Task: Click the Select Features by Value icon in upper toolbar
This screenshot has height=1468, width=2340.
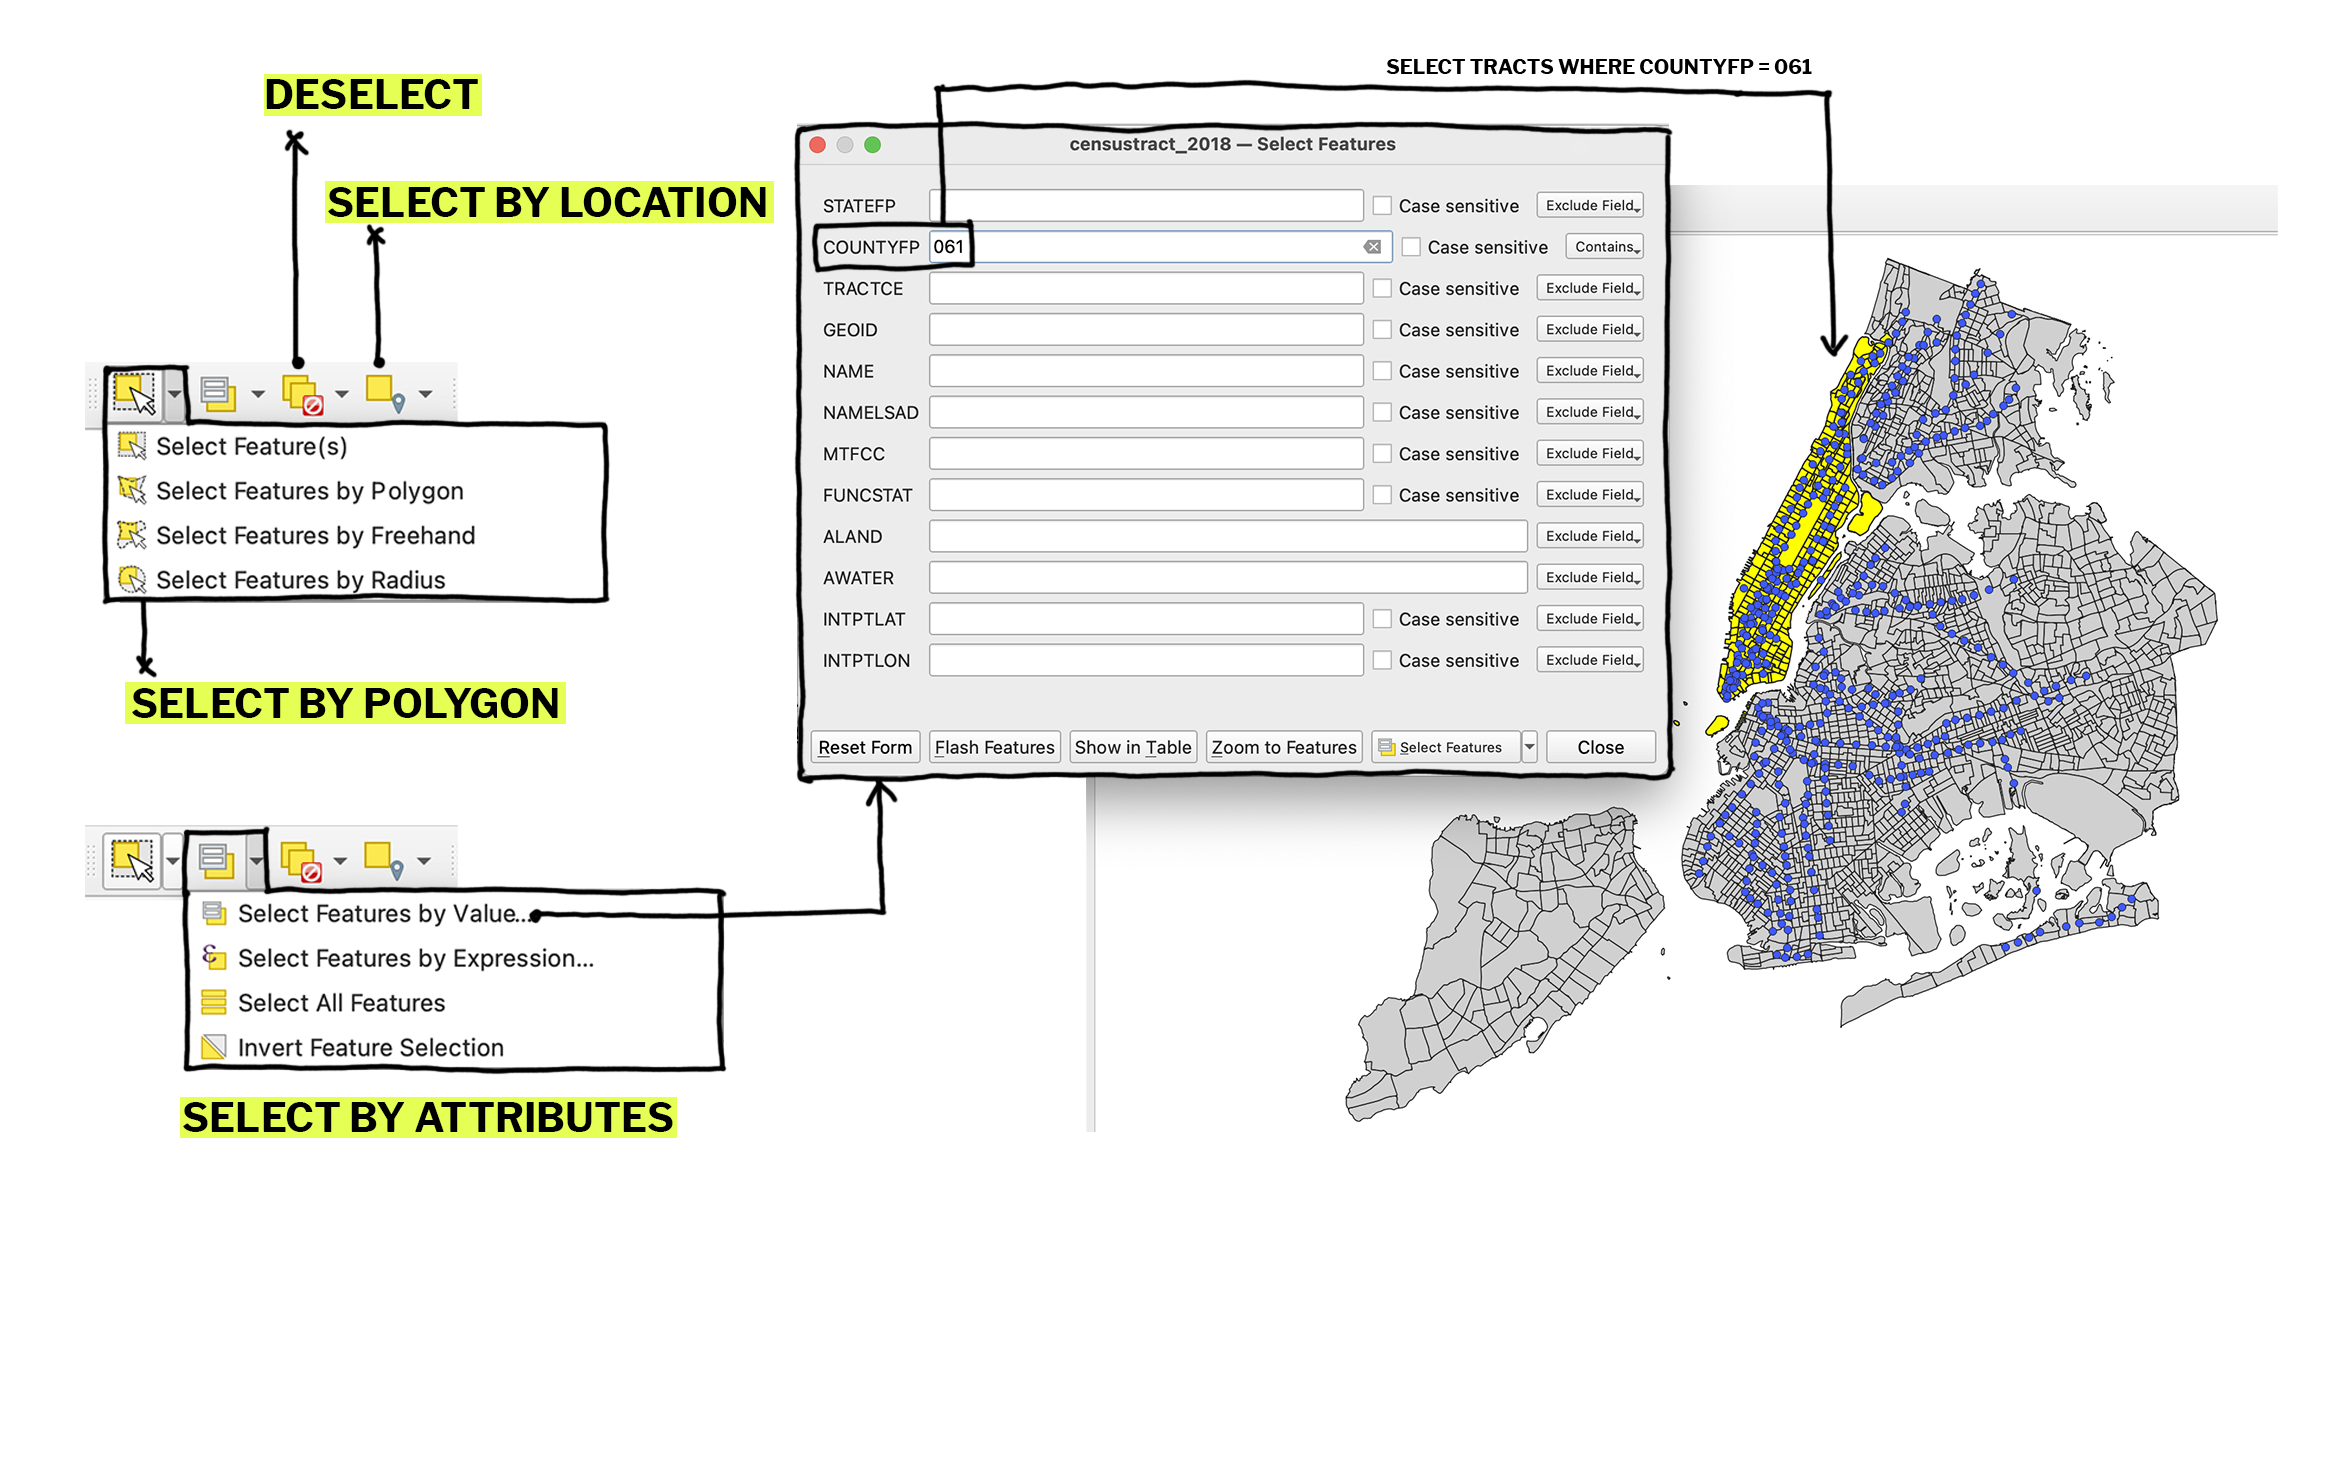Action: pyautogui.click(x=217, y=393)
